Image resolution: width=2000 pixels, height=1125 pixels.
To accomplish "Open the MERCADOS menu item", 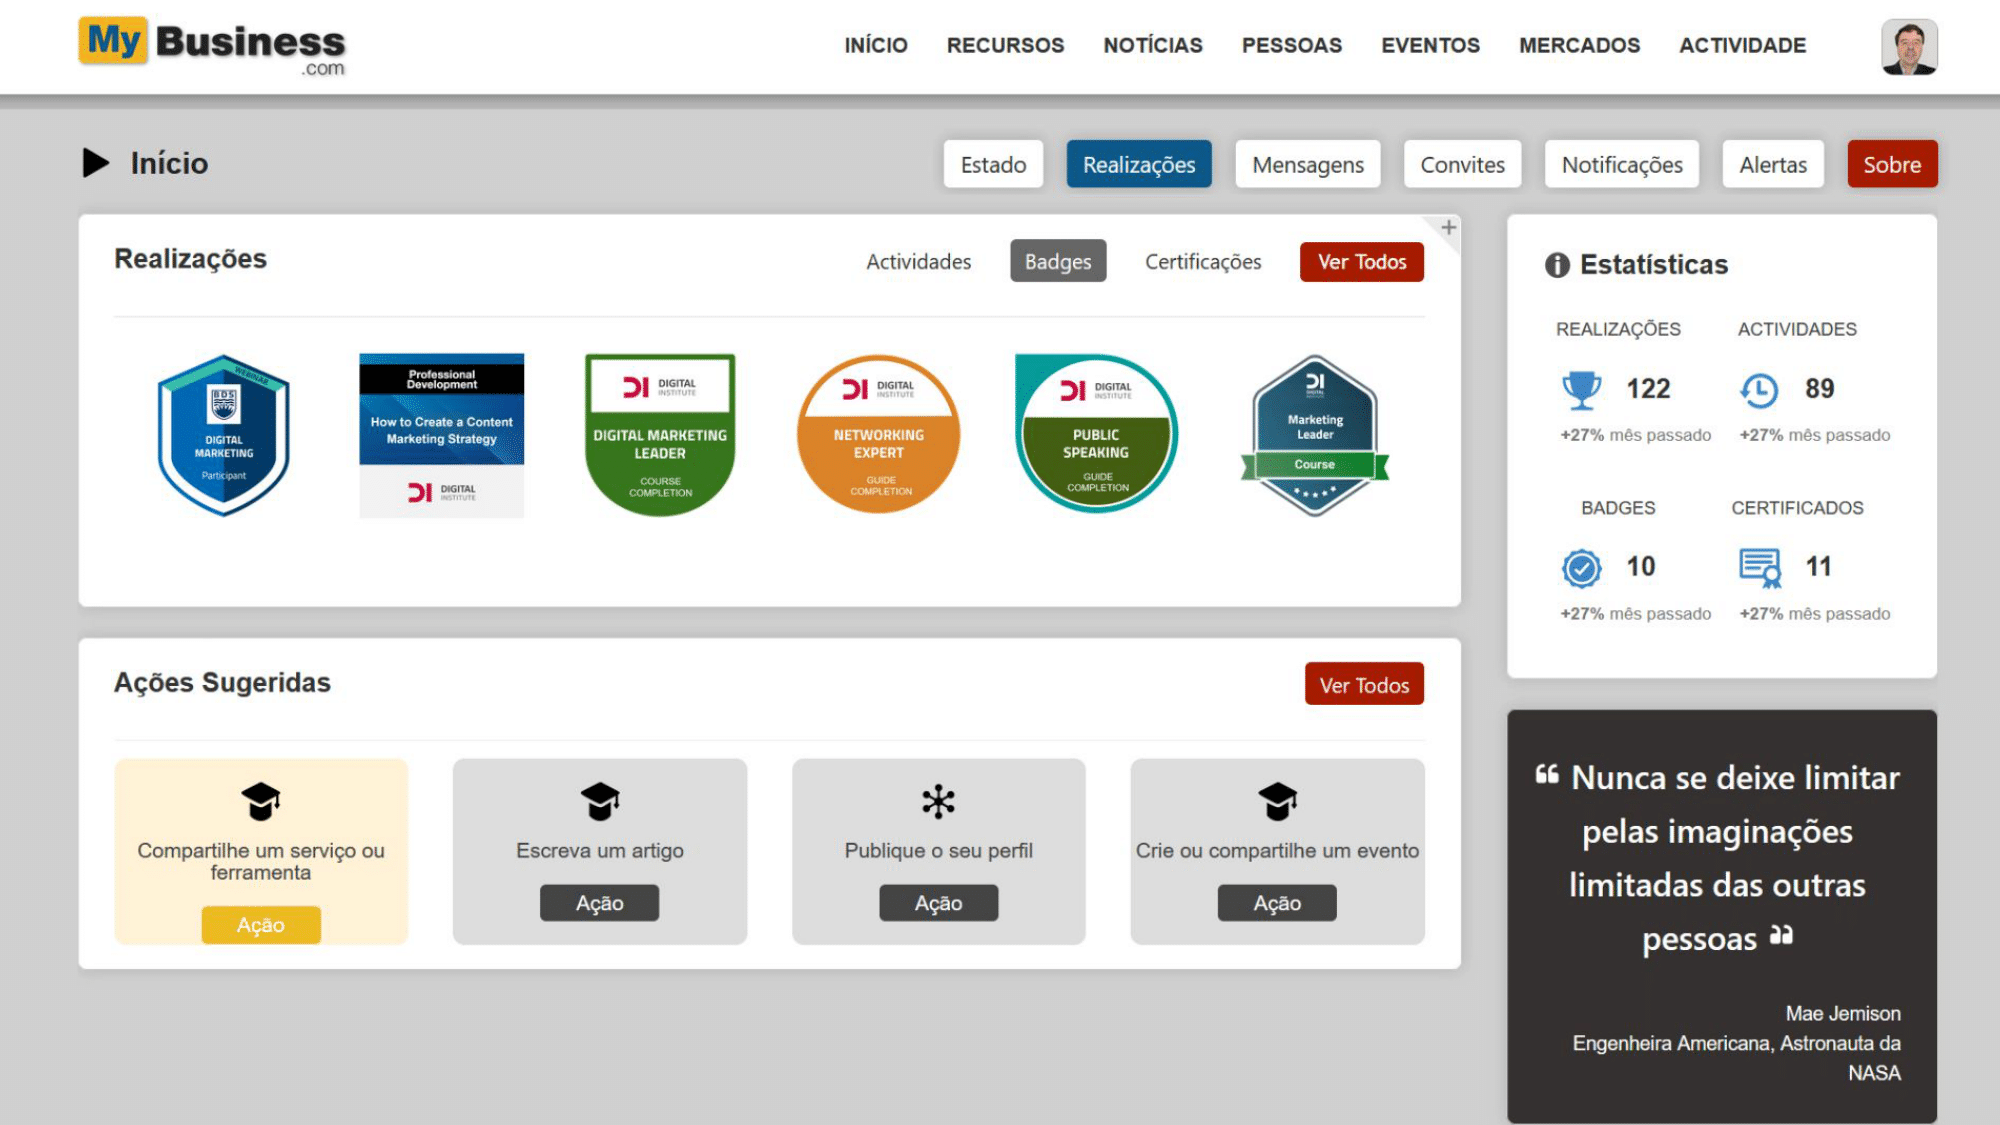I will pos(1579,45).
